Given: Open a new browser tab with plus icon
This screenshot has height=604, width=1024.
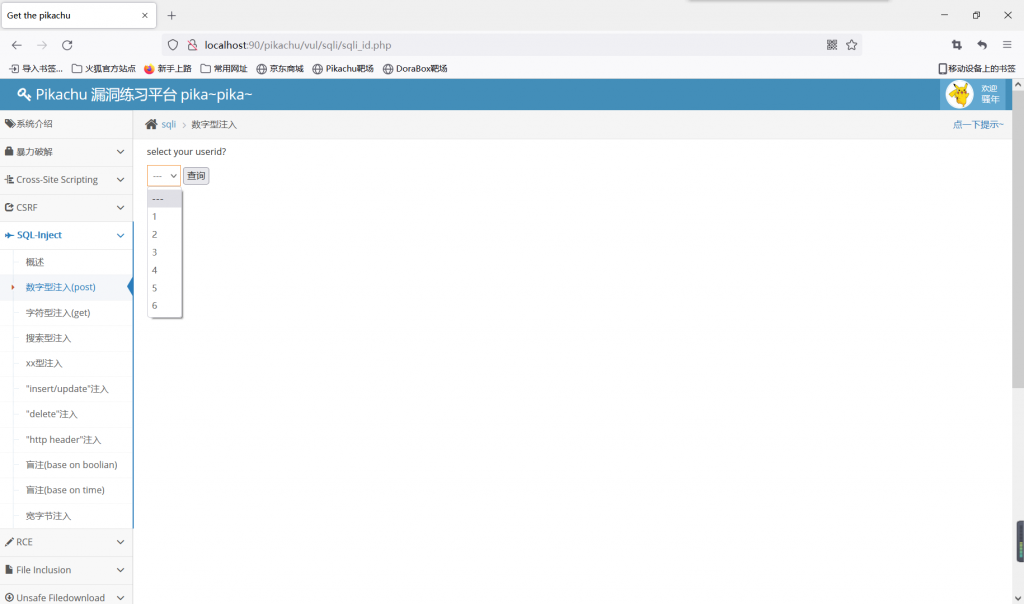Looking at the screenshot, I should tap(171, 16).
